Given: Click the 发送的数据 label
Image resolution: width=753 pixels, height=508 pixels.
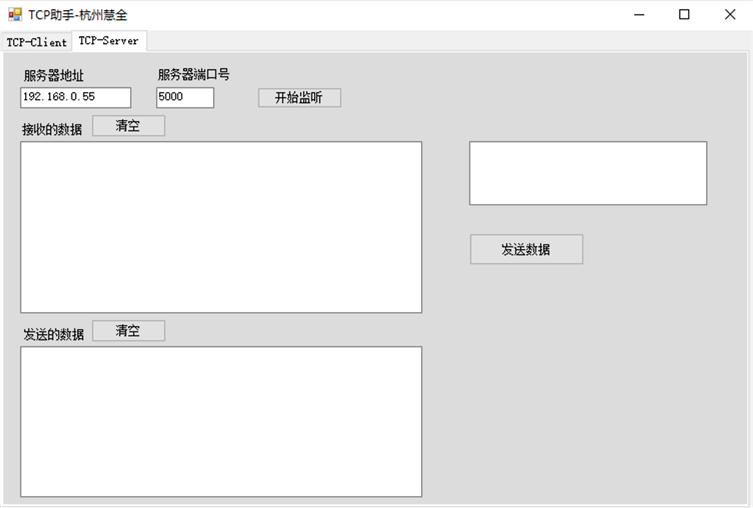Looking at the screenshot, I should tap(53, 334).
